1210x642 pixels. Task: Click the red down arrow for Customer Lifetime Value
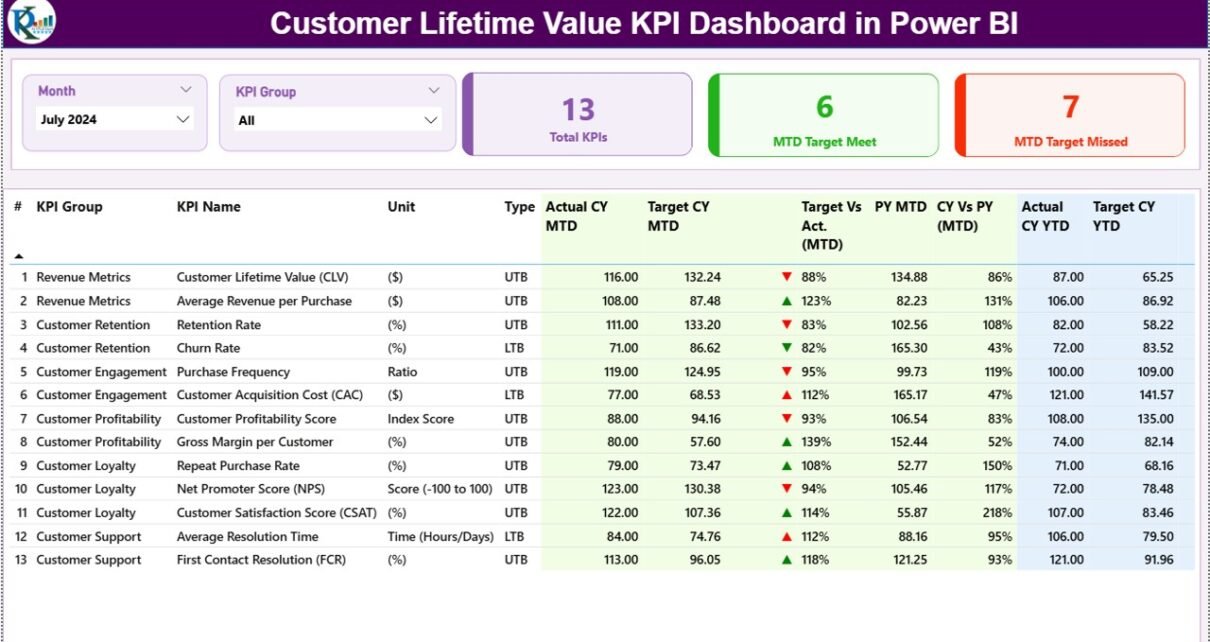point(787,277)
